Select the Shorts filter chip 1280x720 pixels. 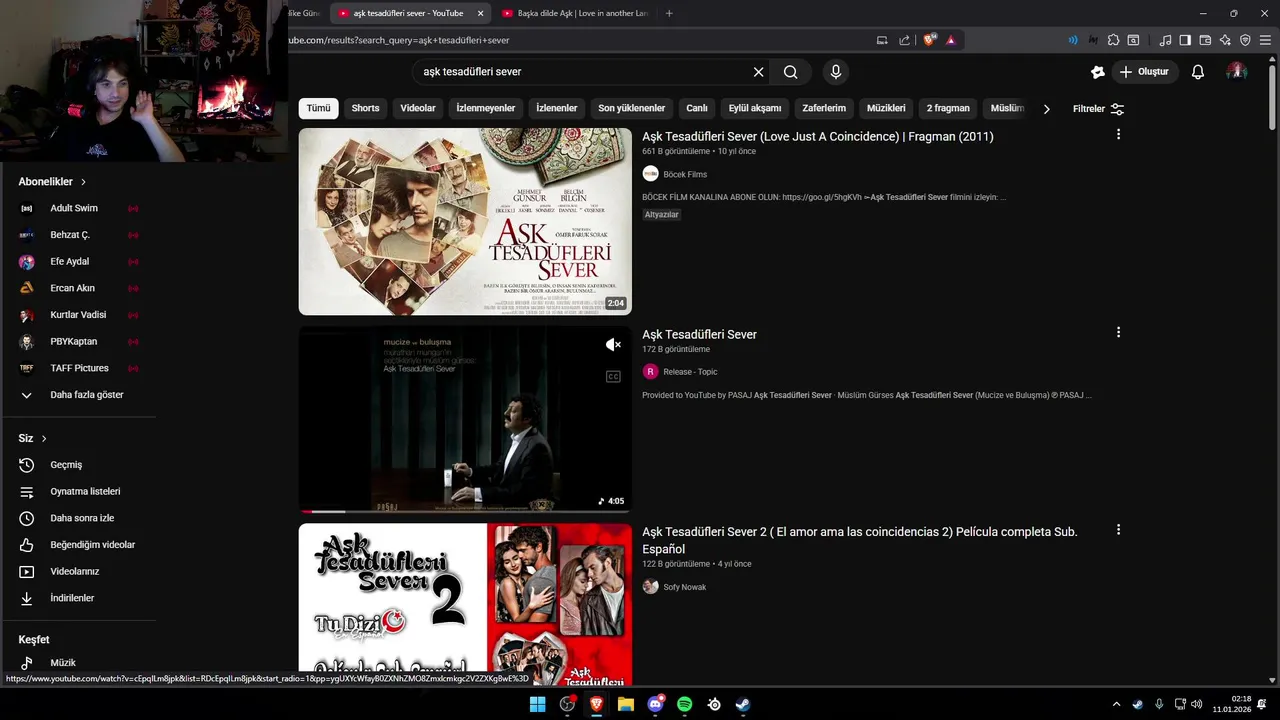(x=365, y=108)
